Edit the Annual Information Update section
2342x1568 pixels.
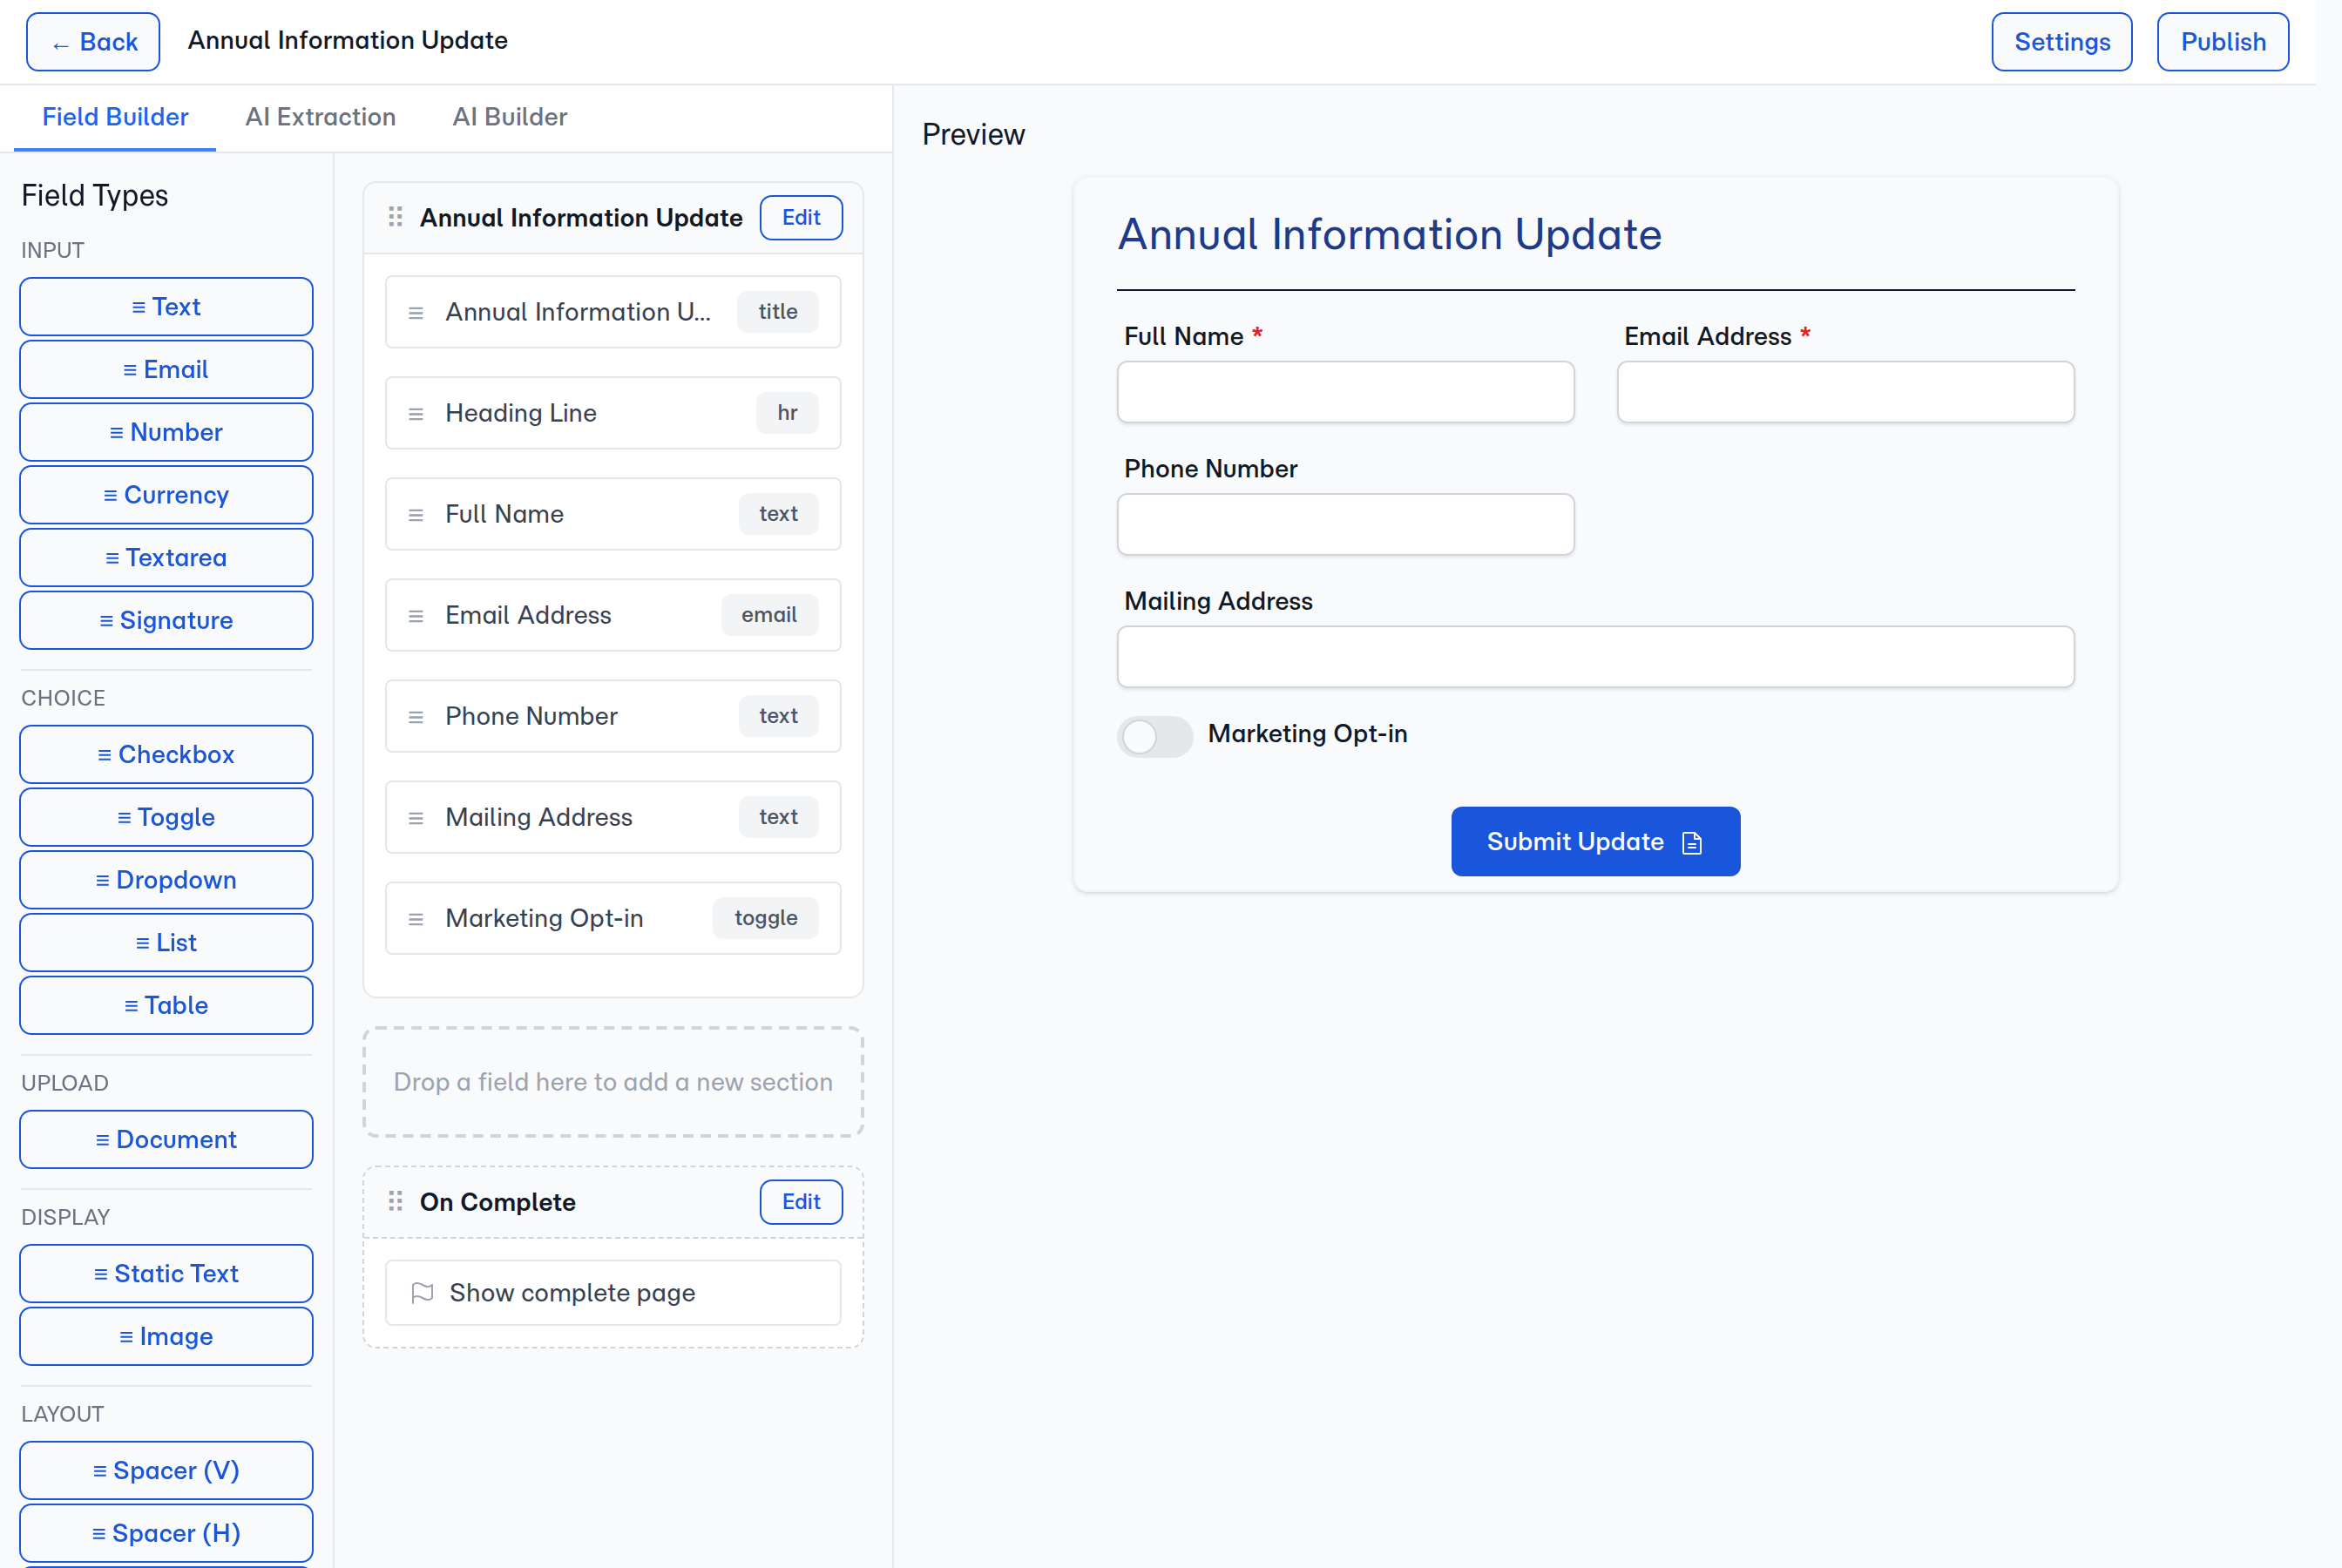(x=801, y=217)
